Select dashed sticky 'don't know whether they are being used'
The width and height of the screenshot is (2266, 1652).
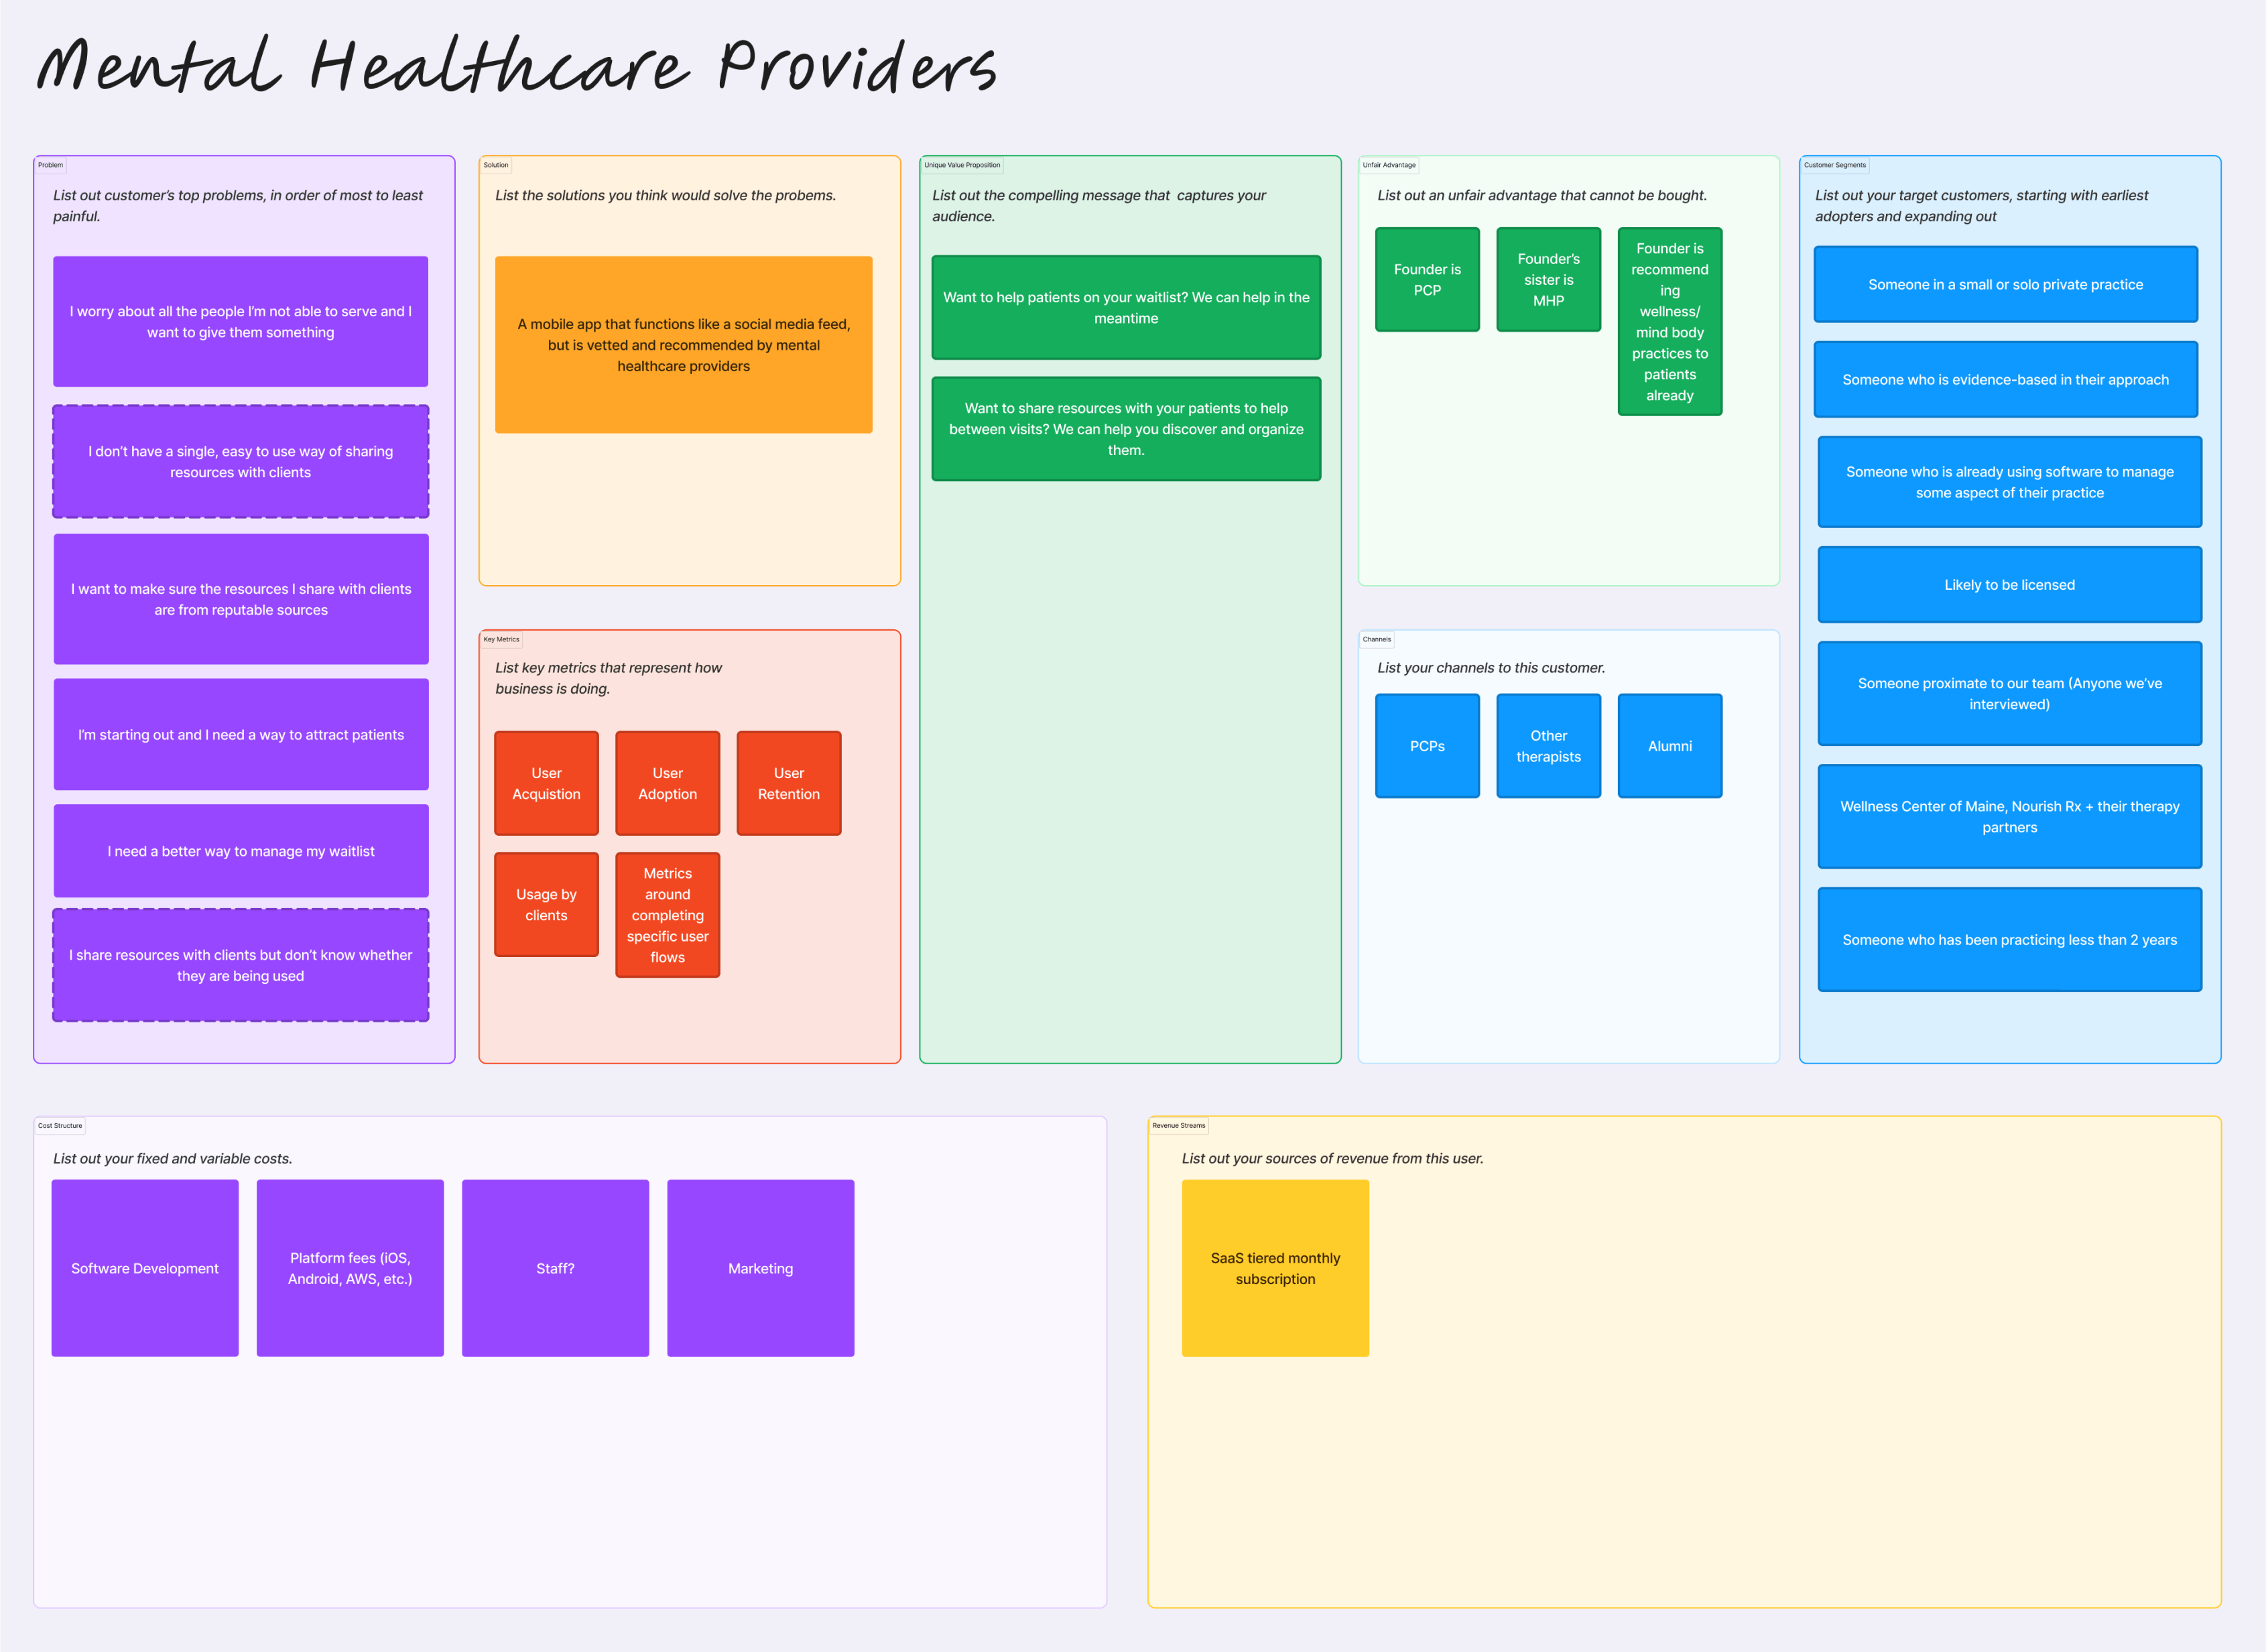tap(241, 965)
